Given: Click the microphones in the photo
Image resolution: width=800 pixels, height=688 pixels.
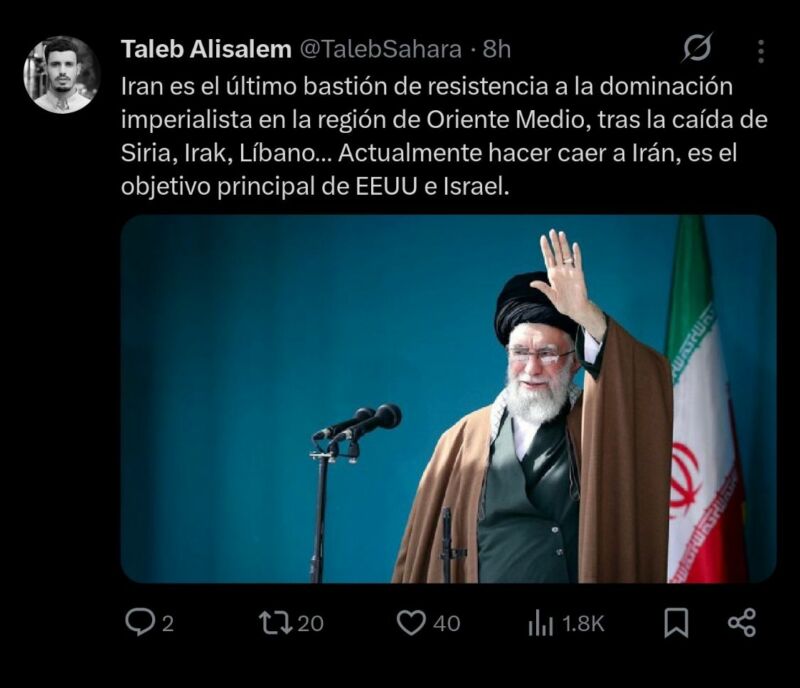Looking at the screenshot, I should (x=357, y=424).
